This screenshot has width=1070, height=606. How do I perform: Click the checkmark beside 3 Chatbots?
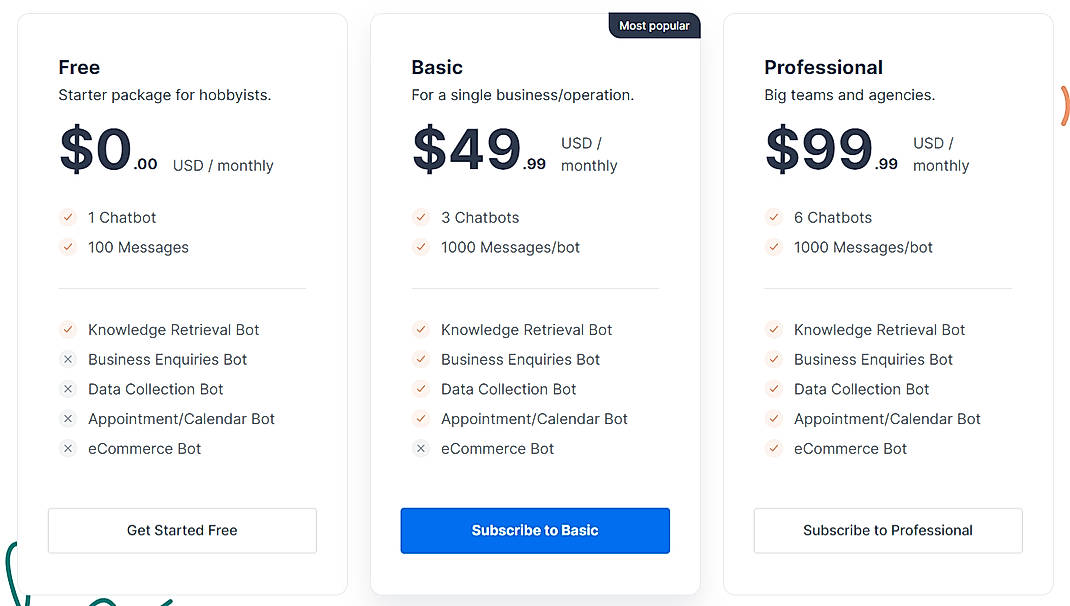421,217
